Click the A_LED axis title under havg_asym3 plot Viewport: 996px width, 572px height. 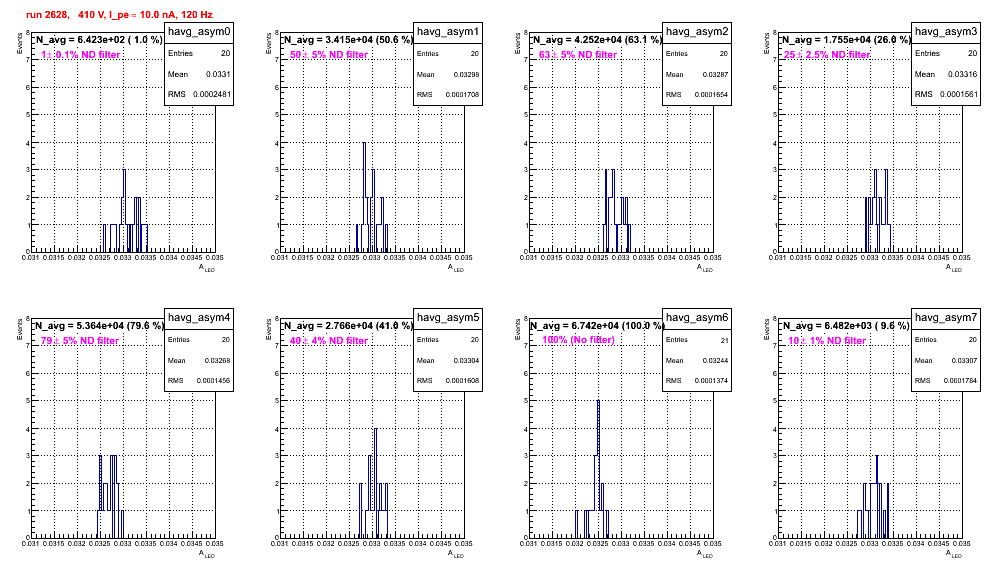(x=954, y=268)
